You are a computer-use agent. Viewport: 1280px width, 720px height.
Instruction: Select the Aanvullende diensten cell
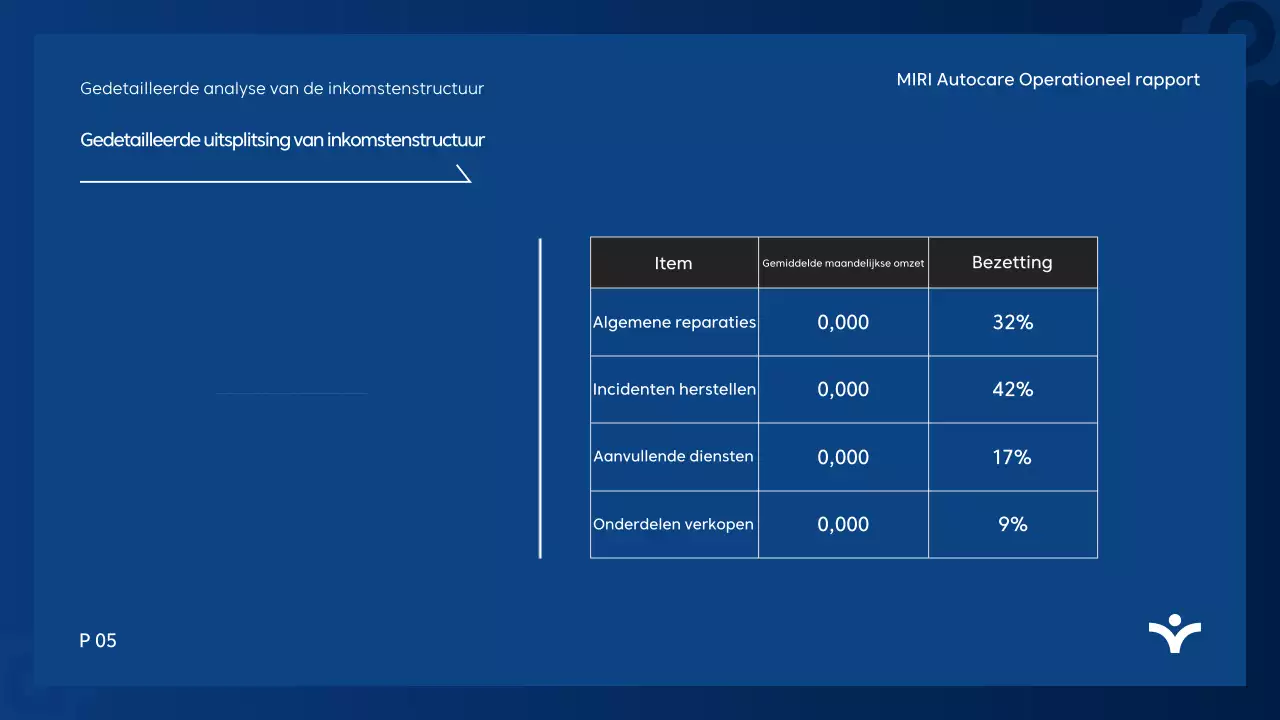[x=673, y=456]
